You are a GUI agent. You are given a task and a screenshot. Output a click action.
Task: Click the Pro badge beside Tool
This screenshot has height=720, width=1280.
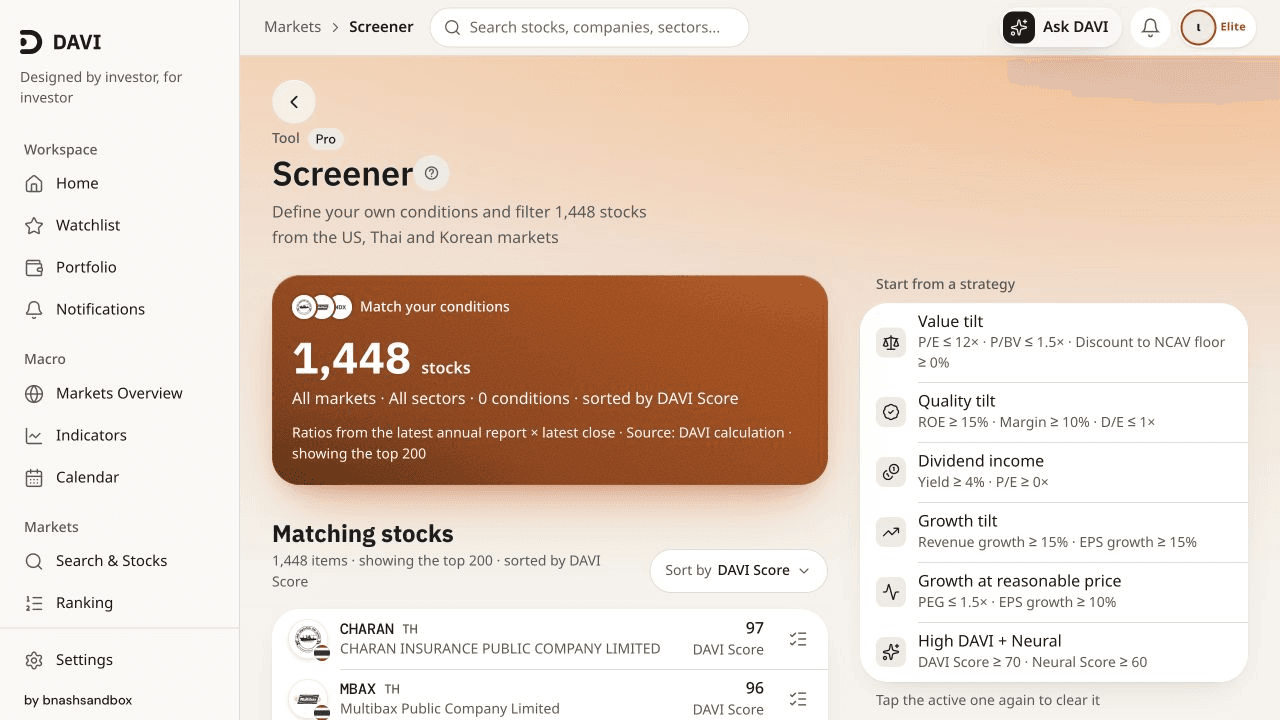(x=326, y=139)
